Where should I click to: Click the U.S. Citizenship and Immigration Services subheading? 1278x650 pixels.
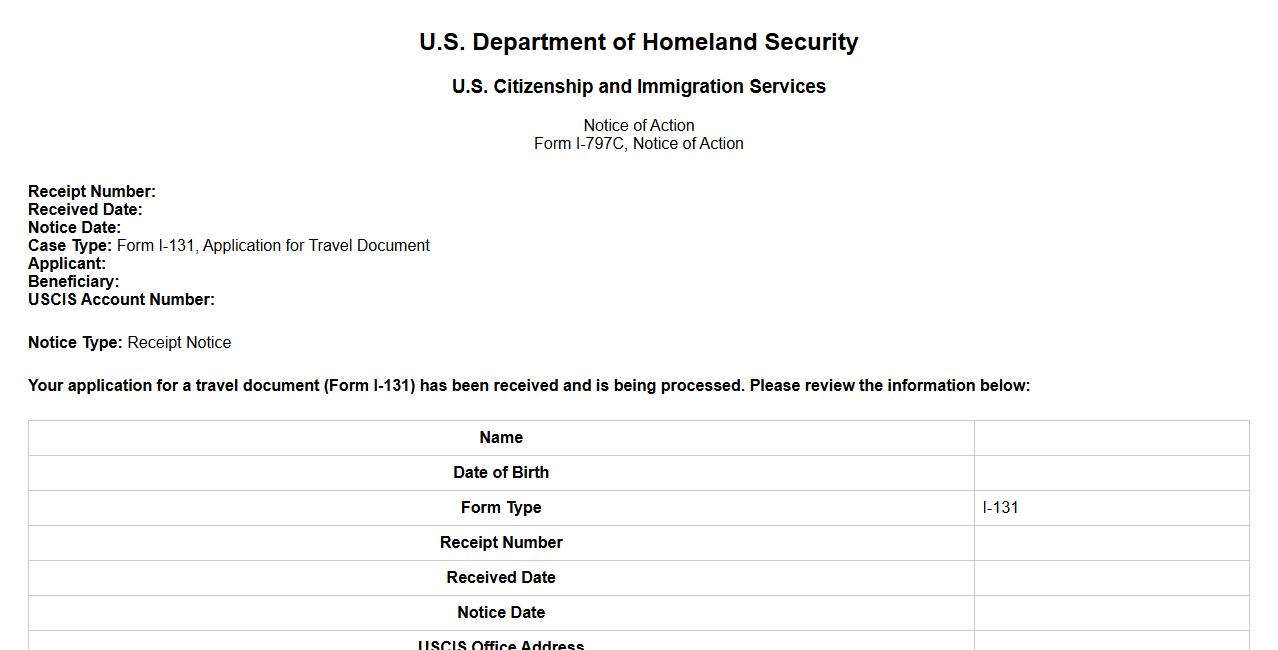pos(638,87)
